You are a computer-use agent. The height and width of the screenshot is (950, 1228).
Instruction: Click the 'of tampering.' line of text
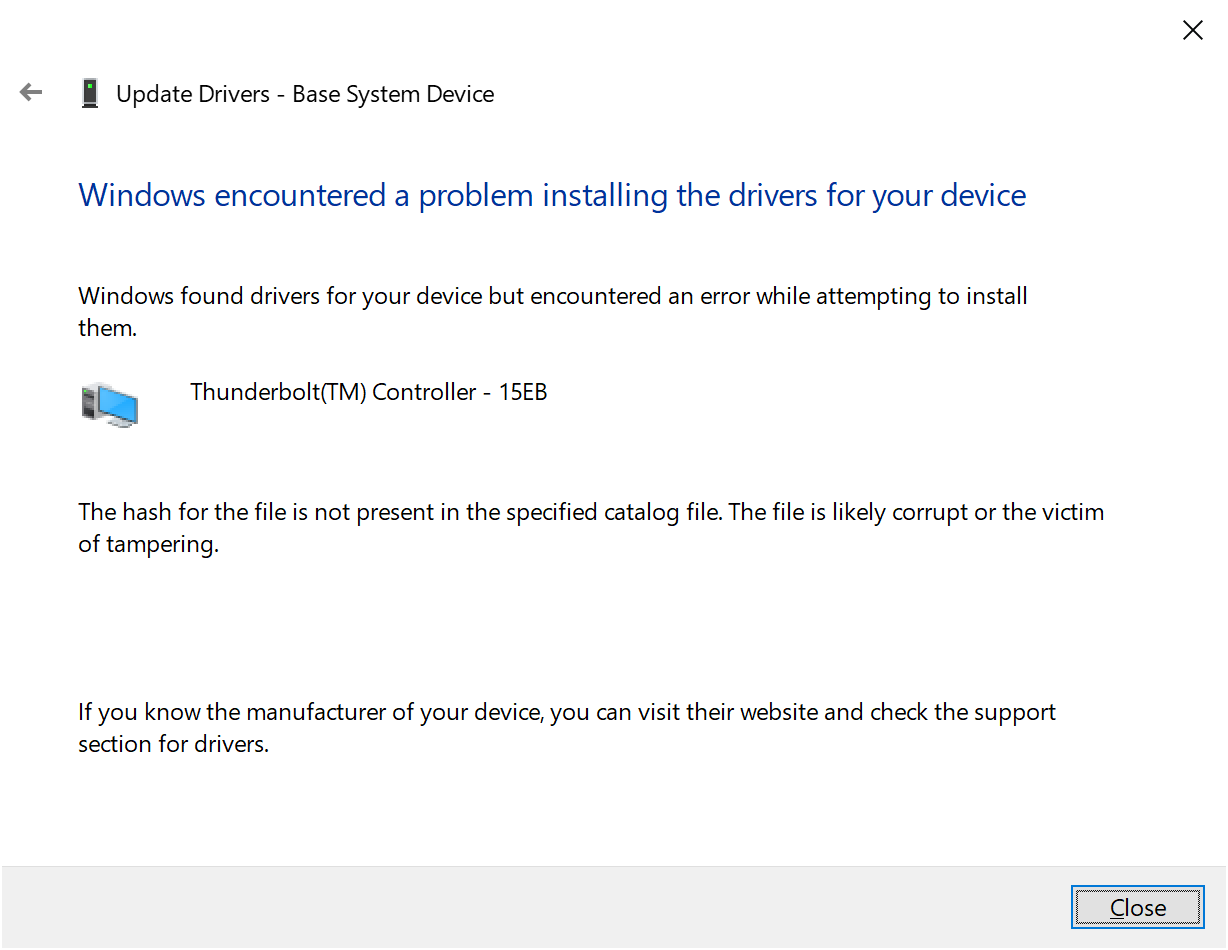148,545
